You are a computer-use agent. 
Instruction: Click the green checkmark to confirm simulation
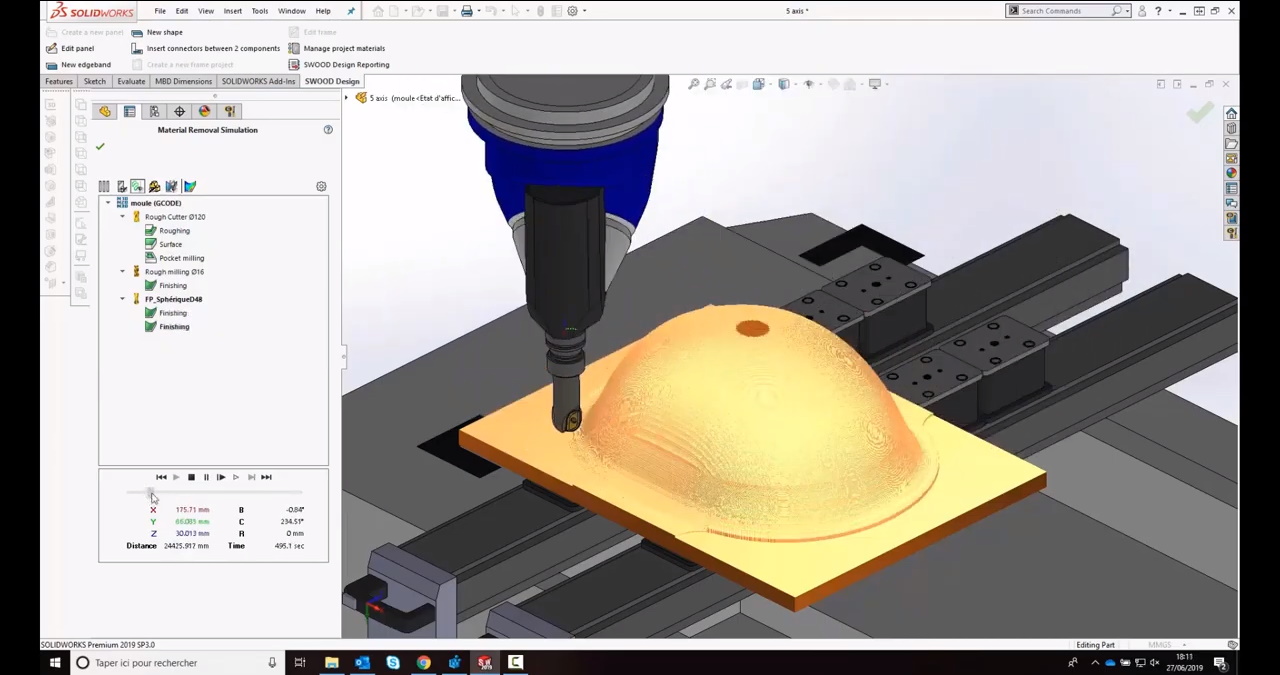pyautogui.click(x=100, y=147)
